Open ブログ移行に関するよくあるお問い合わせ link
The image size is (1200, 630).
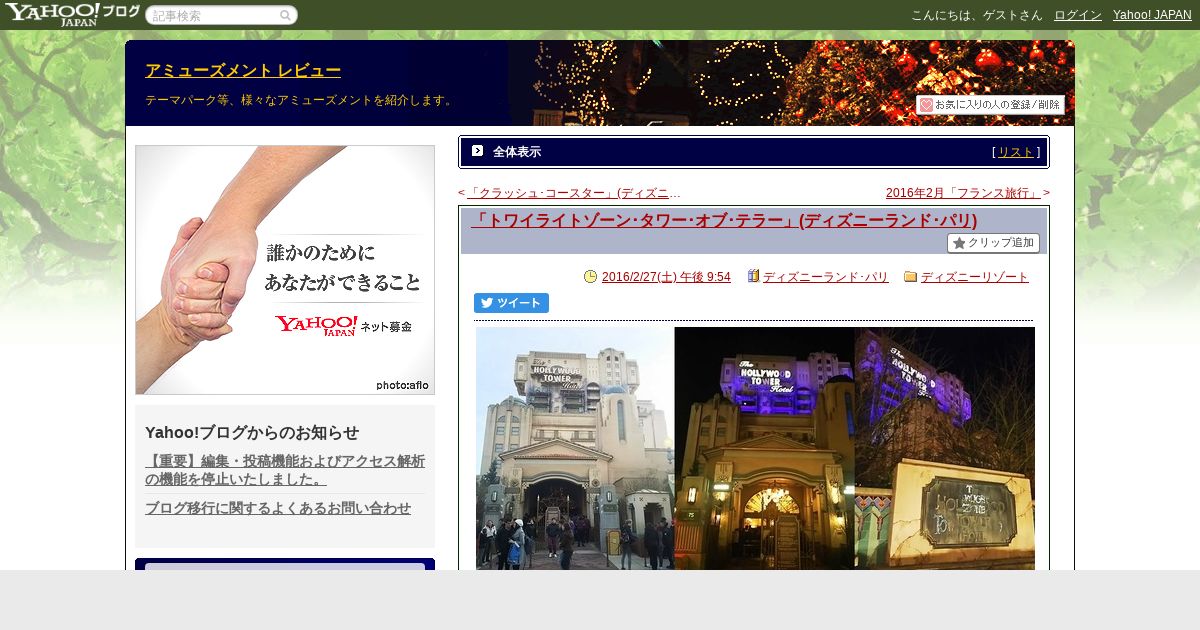[278, 508]
